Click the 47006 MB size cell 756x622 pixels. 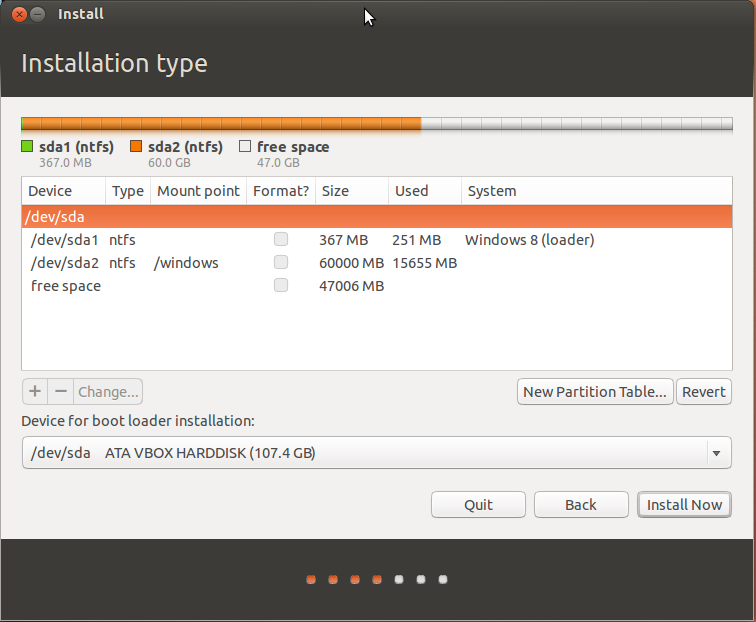[x=351, y=286]
